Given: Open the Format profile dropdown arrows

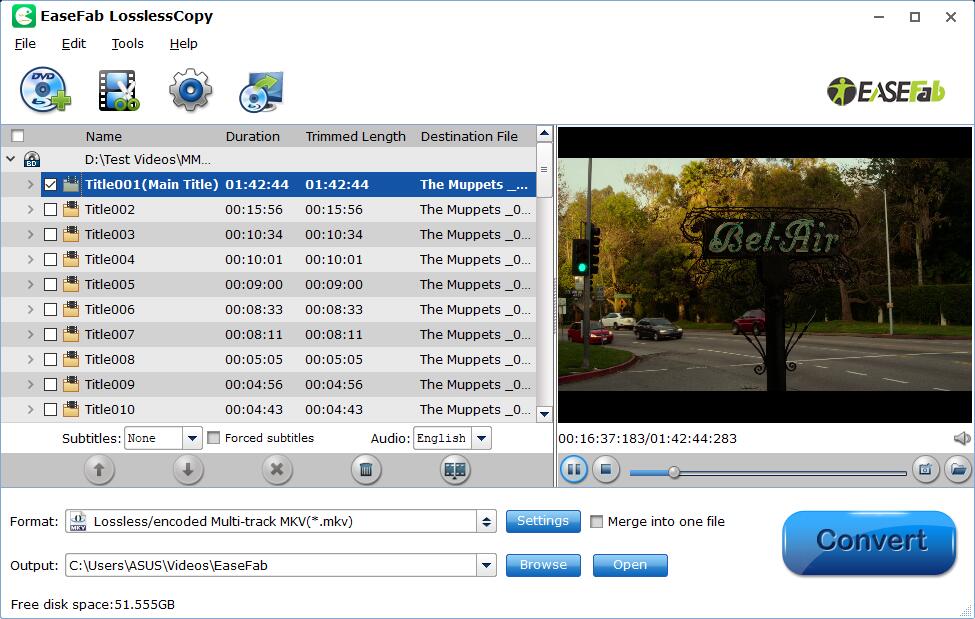Looking at the screenshot, I should pos(486,521).
